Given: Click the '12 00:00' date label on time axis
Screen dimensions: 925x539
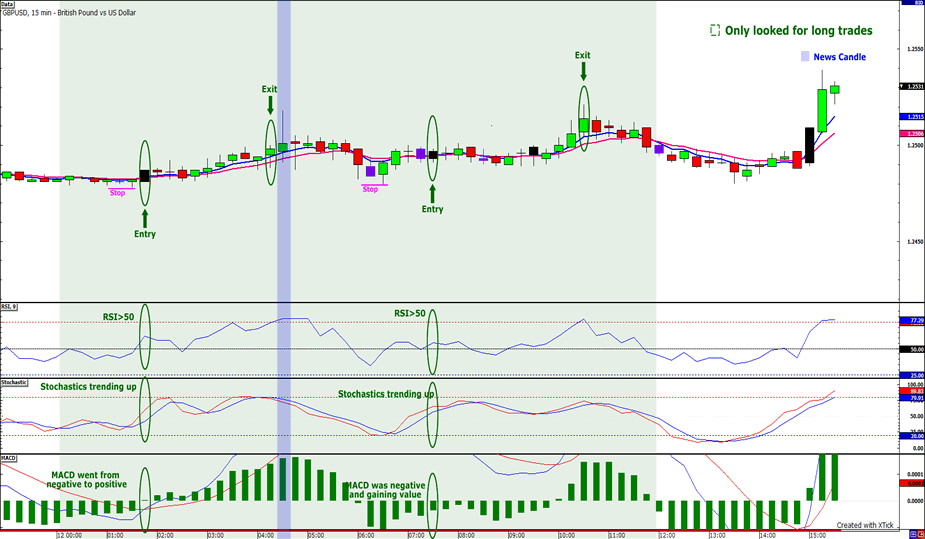Looking at the screenshot, I should 69,535.
